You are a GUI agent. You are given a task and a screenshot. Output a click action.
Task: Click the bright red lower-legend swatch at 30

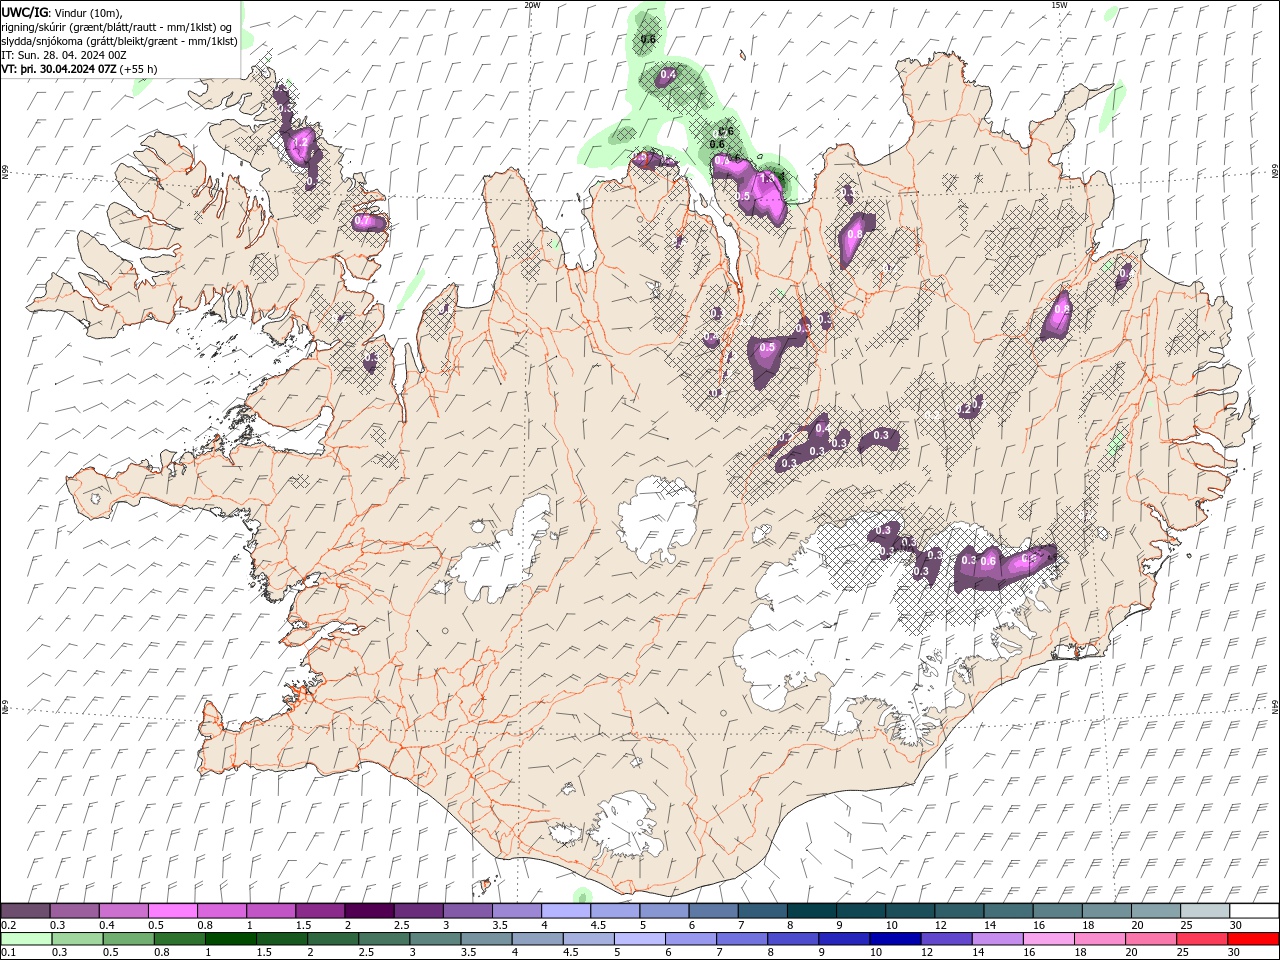tap(1253, 938)
